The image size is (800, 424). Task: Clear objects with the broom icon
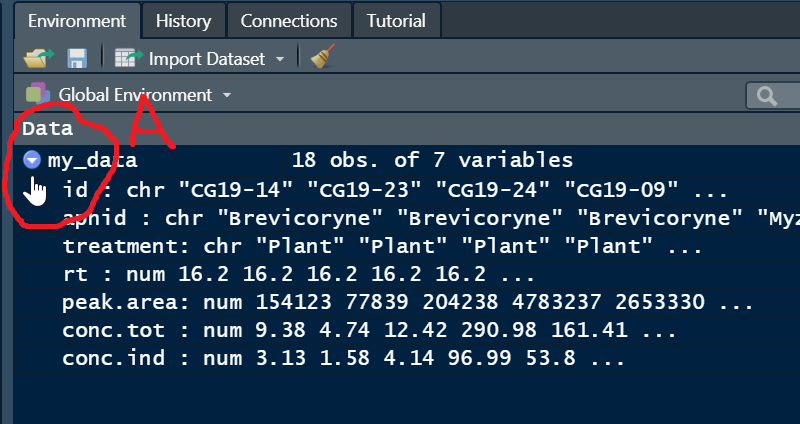[x=323, y=56]
